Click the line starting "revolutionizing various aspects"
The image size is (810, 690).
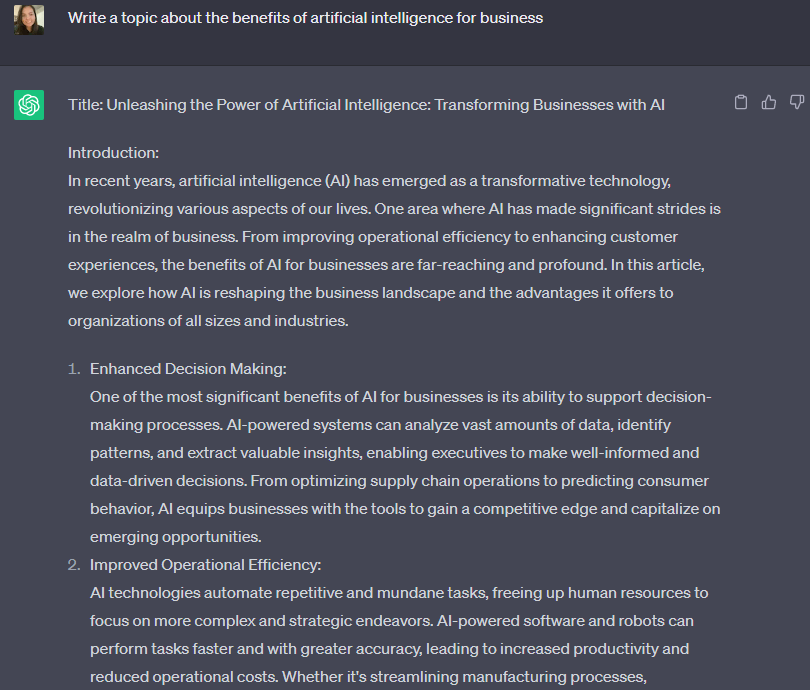pyautogui.click(x=394, y=209)
